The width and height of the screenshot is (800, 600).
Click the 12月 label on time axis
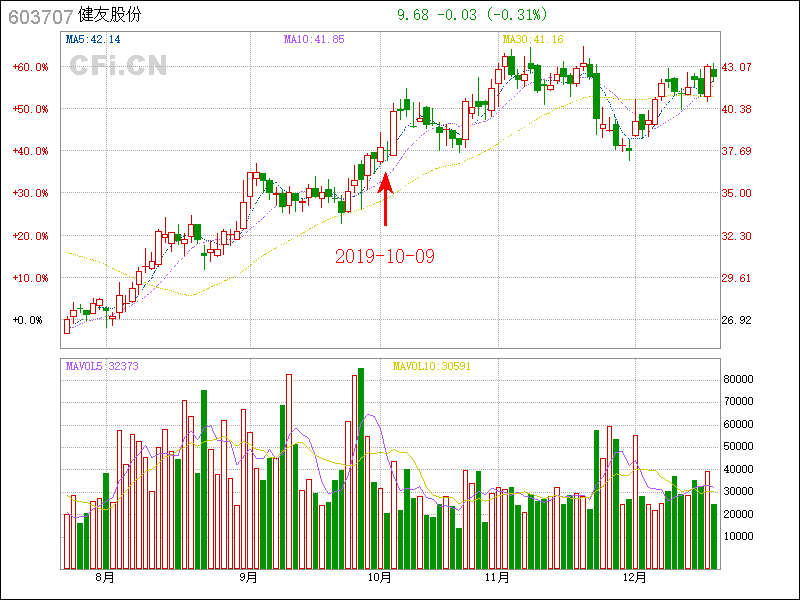[635, 578]
